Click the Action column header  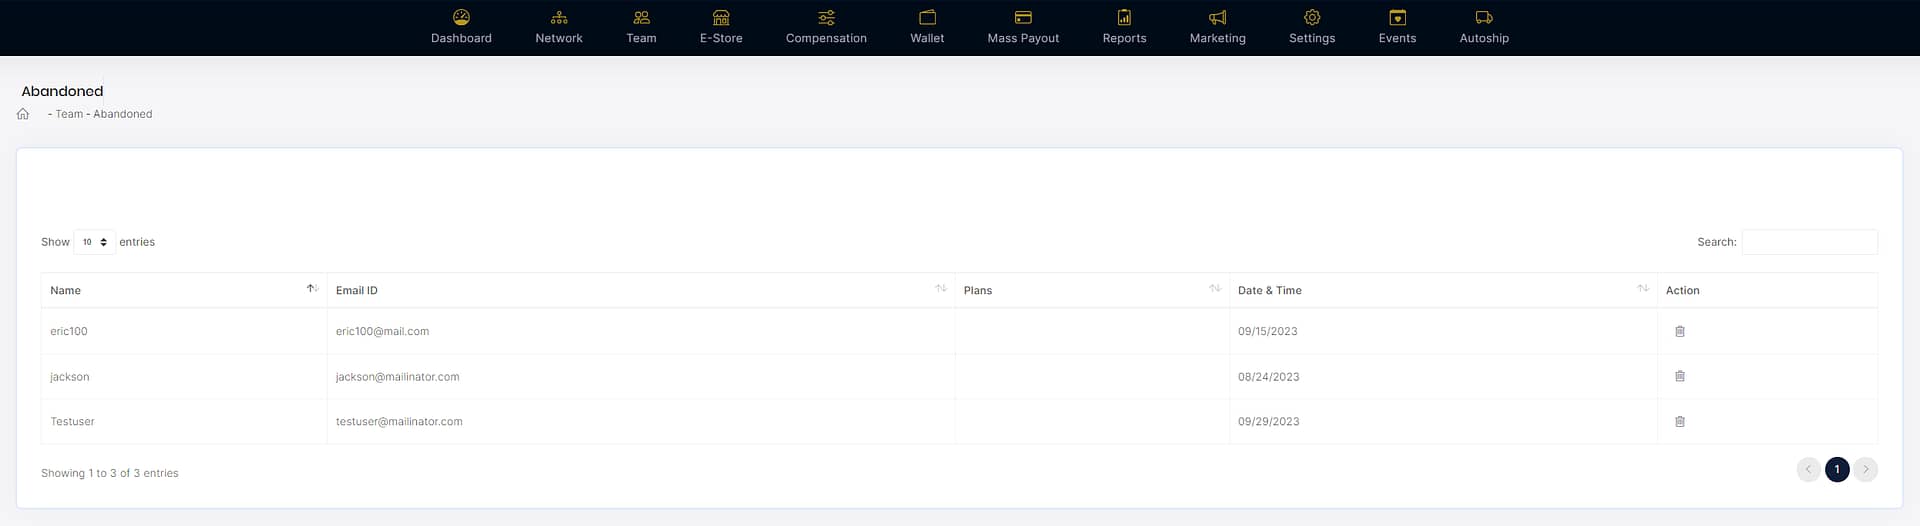point(1767,290)
